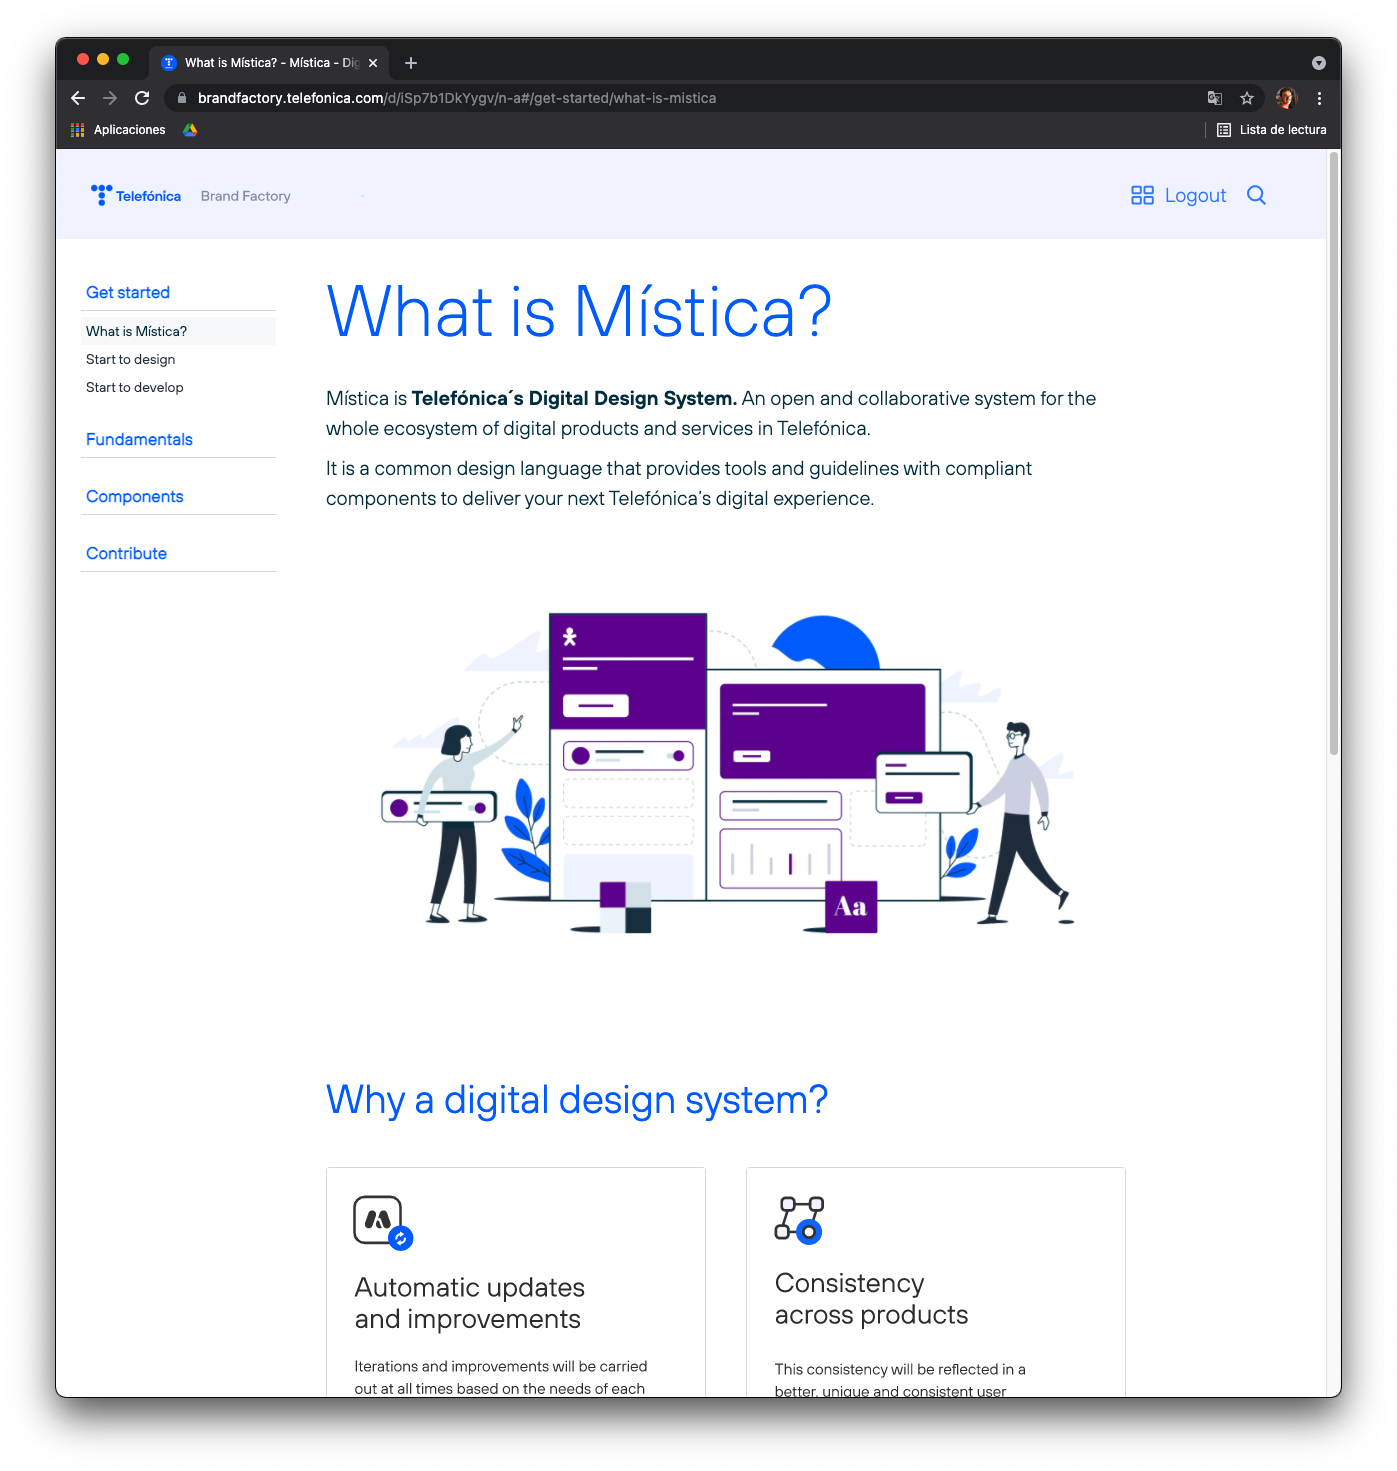Image resolution: width=1397 pixels, height=1471 pixels.
Task: Click the grid dashboard icon near Logout
Action: click(x=1142, y=195)
